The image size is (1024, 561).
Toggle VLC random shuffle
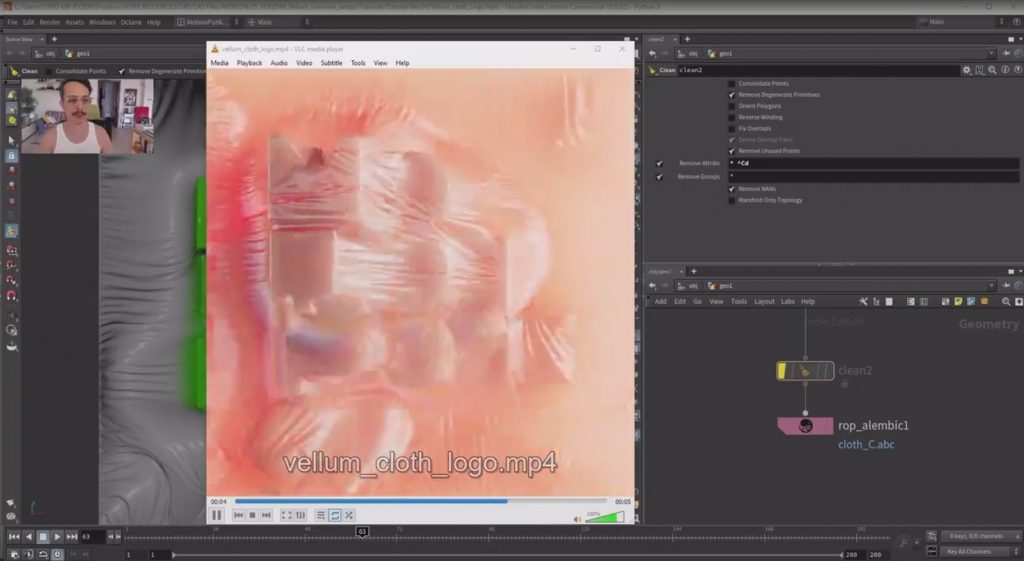(349, 515)
